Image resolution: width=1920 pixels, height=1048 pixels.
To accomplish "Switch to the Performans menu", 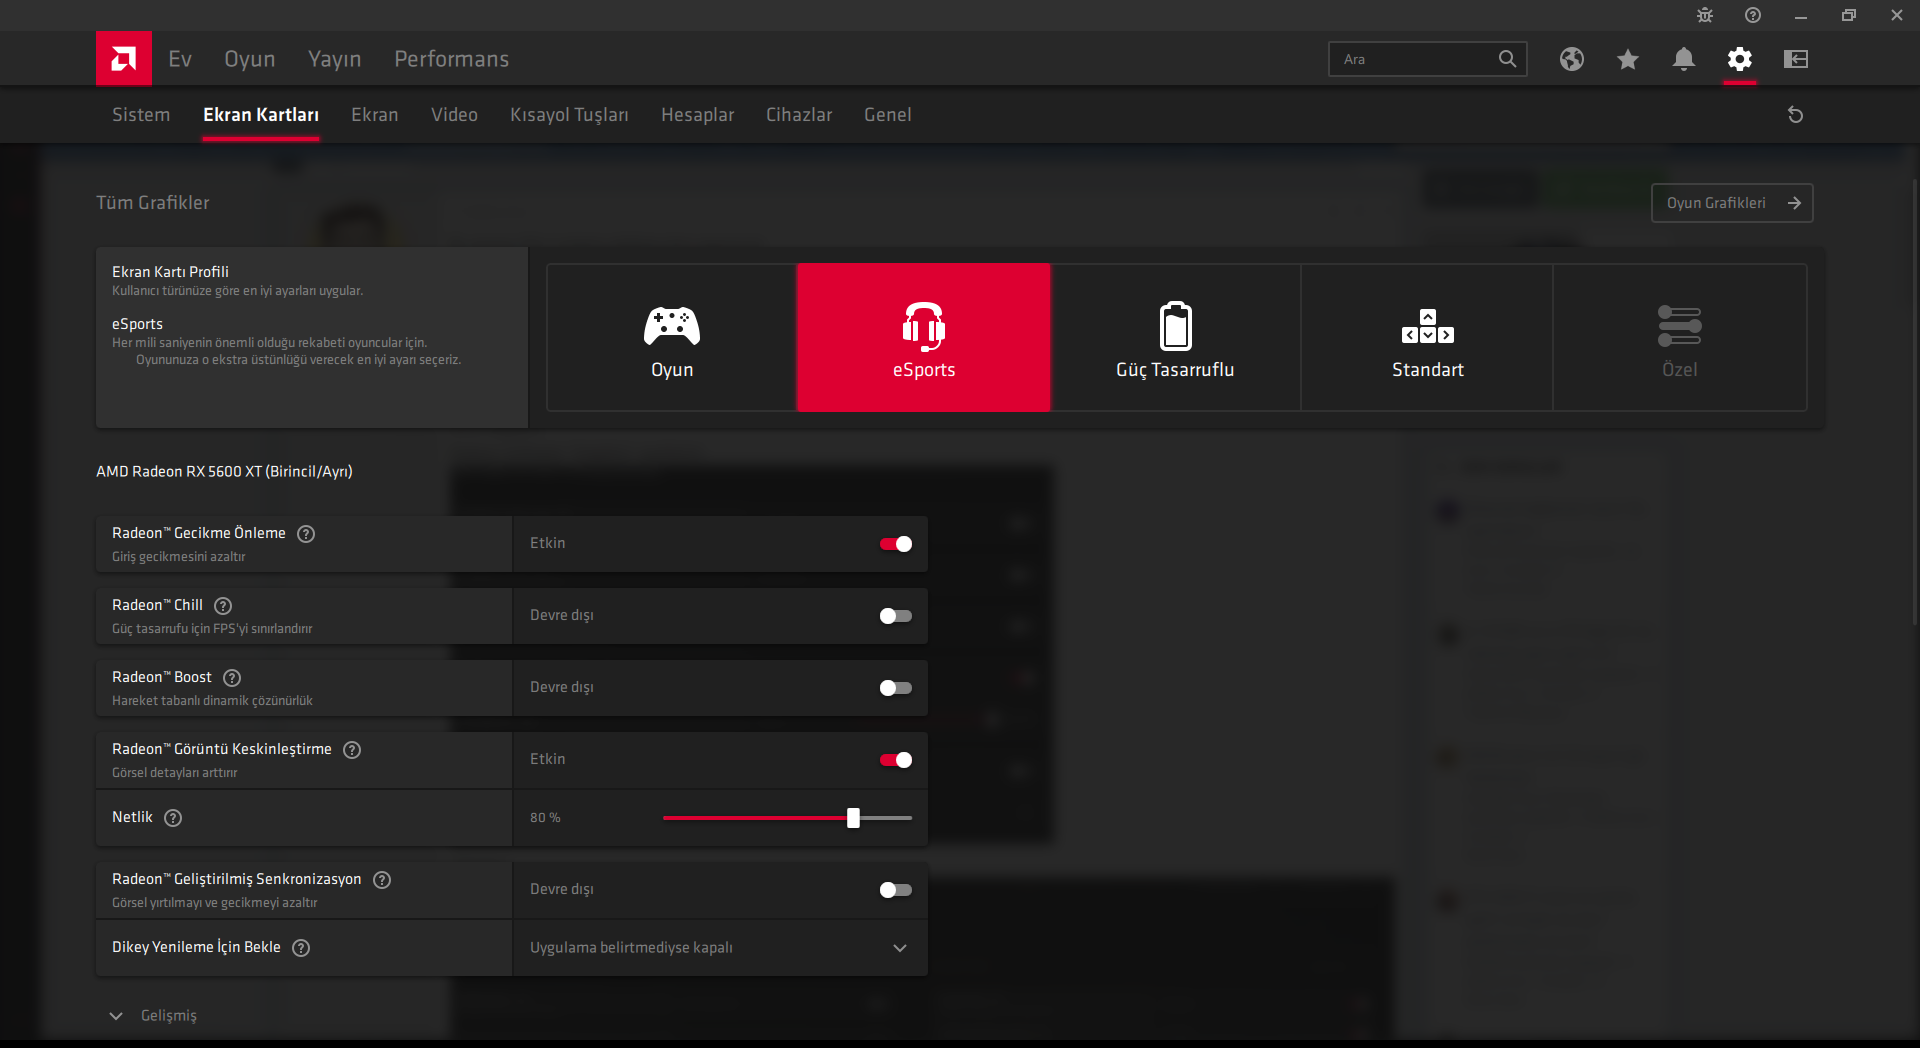I will click(451, 59).
